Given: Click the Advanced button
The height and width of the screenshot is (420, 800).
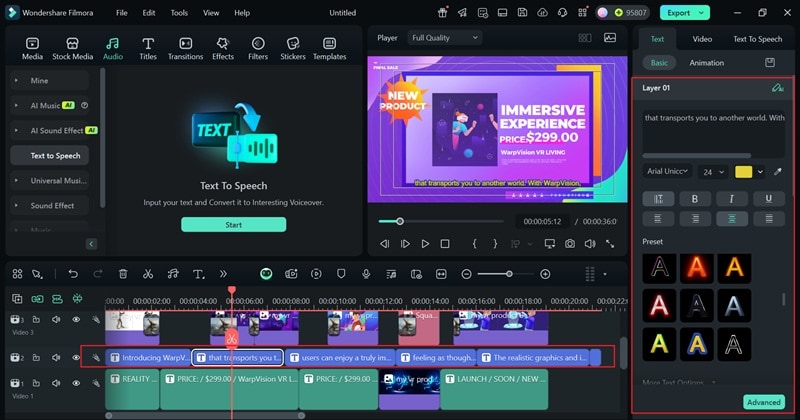Looking at the screenshot, I should point(764,402).
